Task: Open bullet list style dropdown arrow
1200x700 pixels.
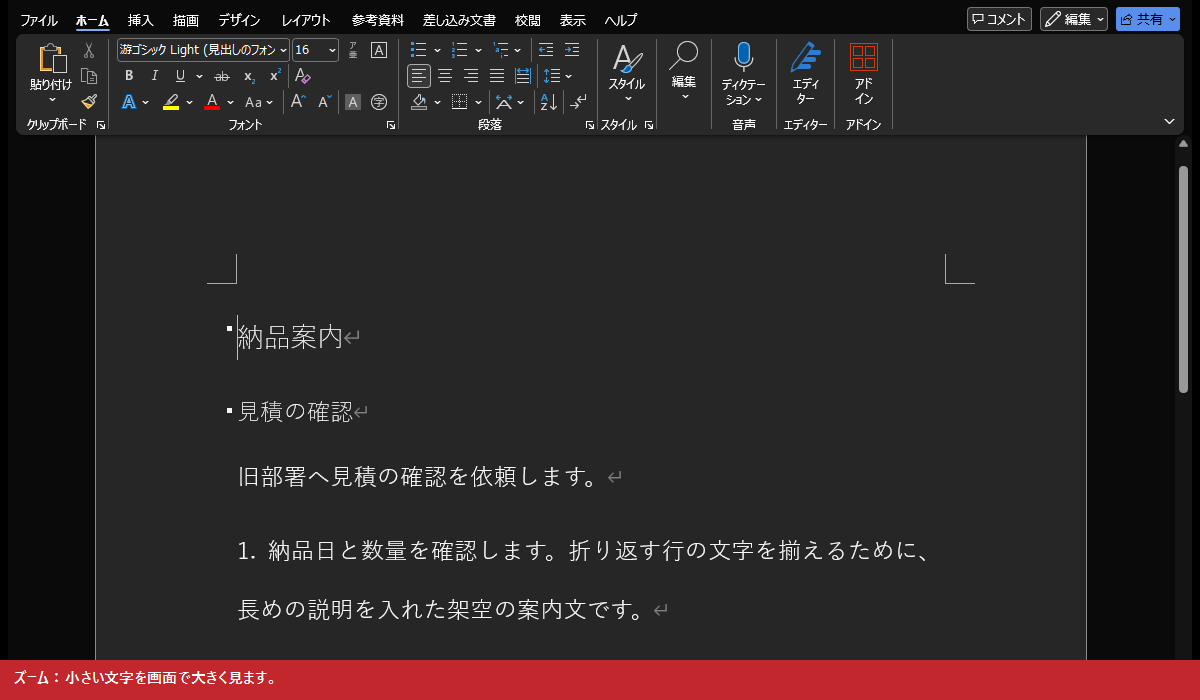Action: (439, 50)
